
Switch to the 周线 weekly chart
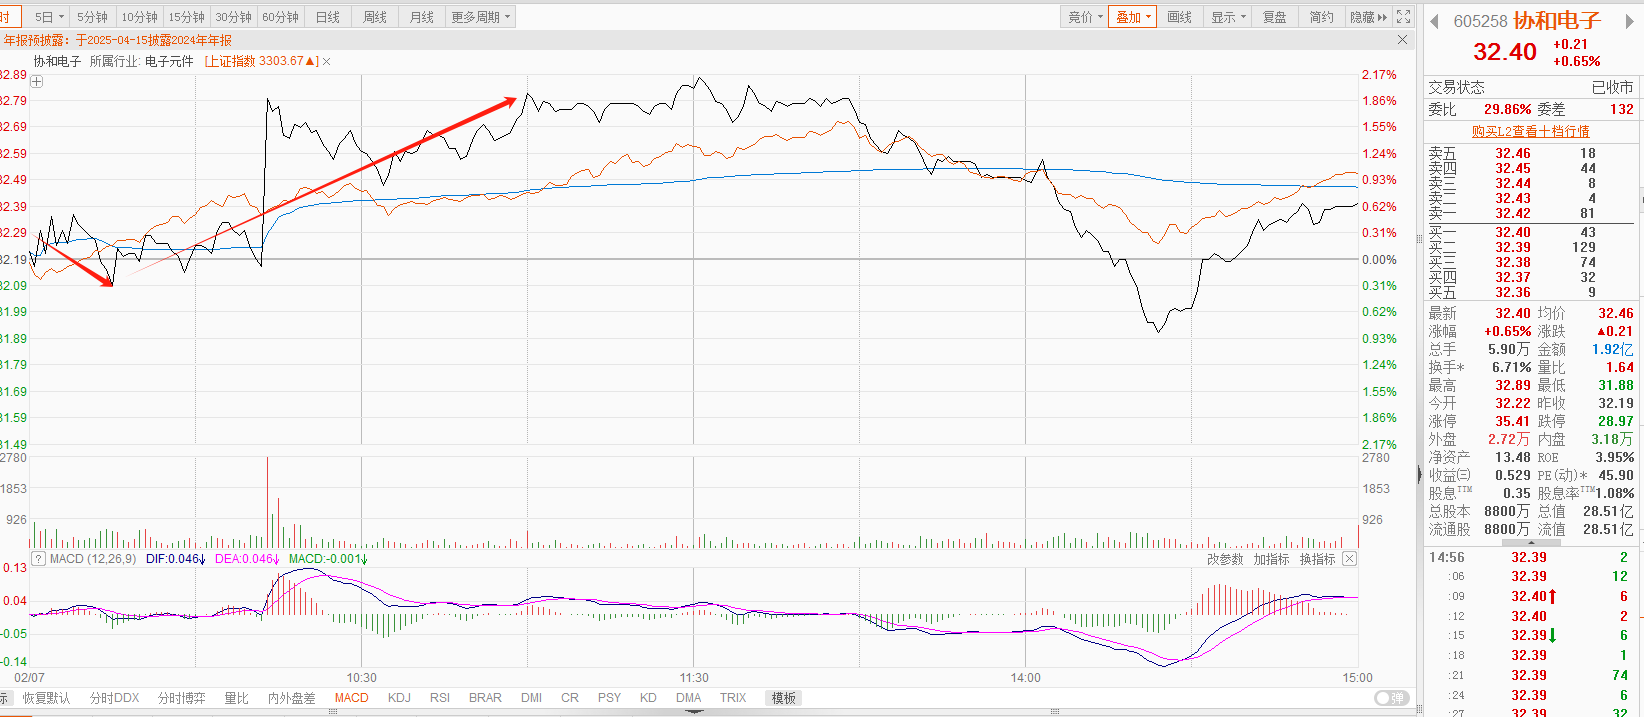coord(375,17)
